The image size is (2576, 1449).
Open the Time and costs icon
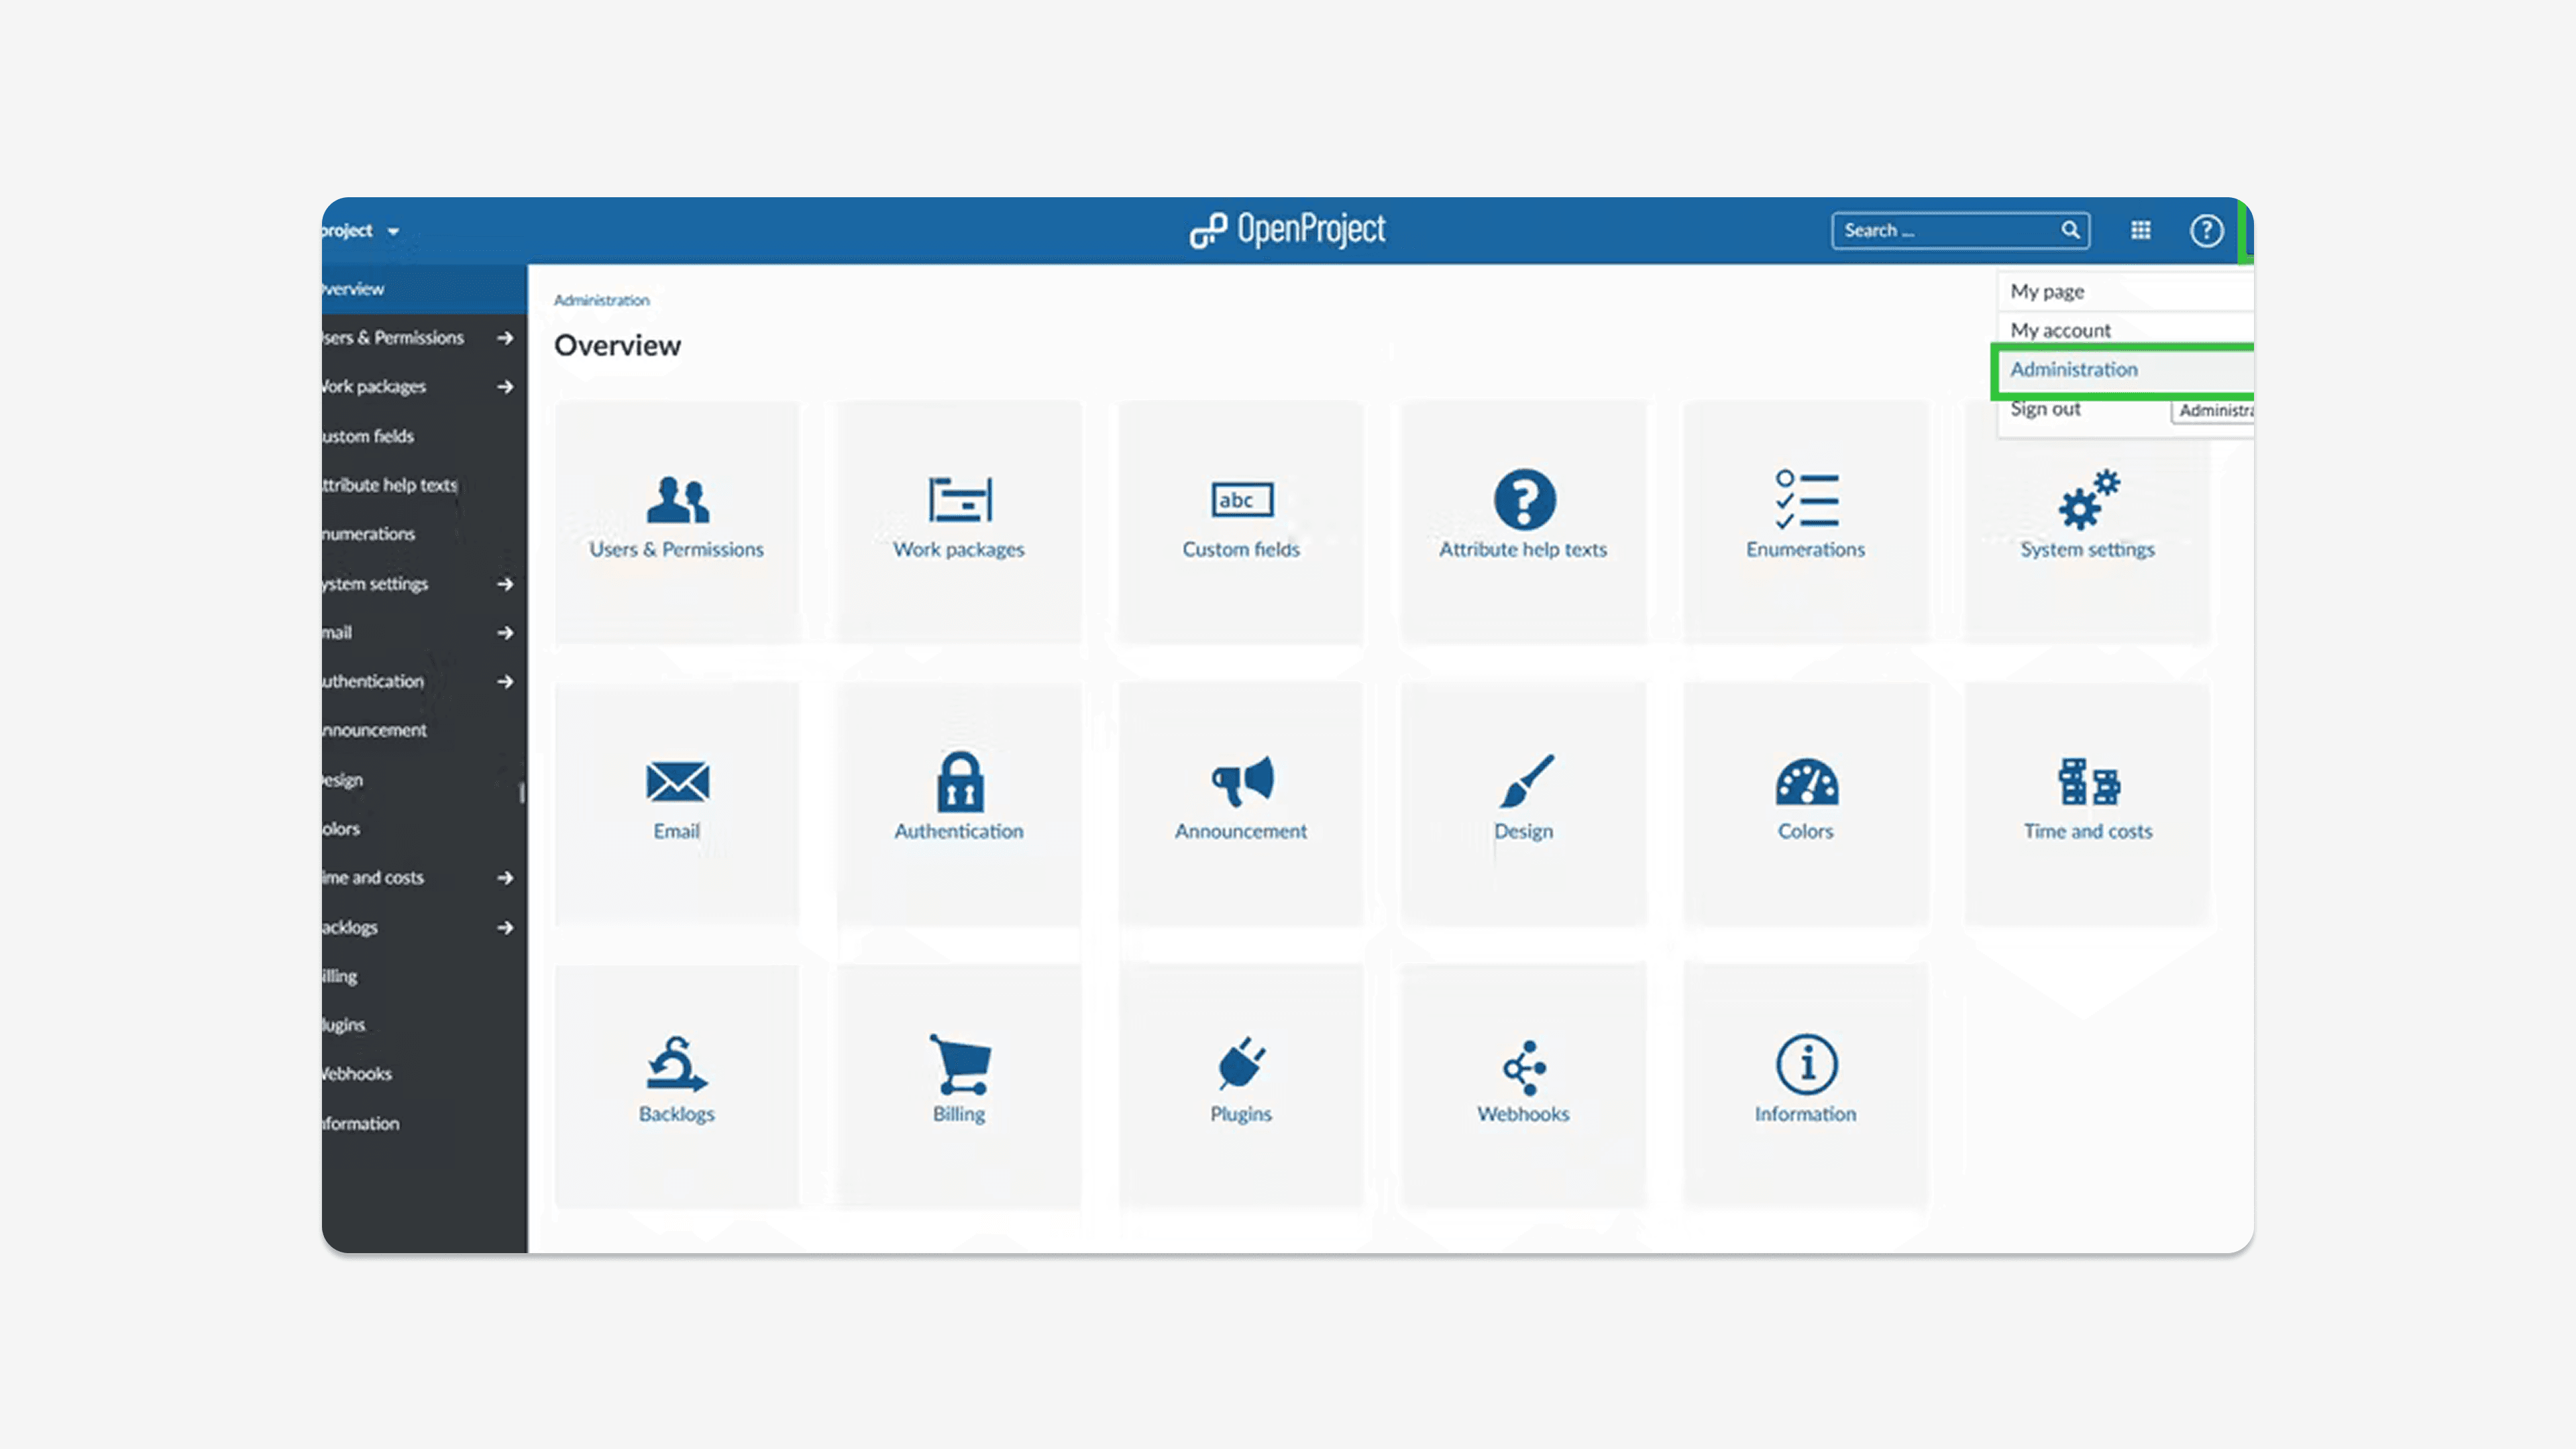[x=2088, y=781]
